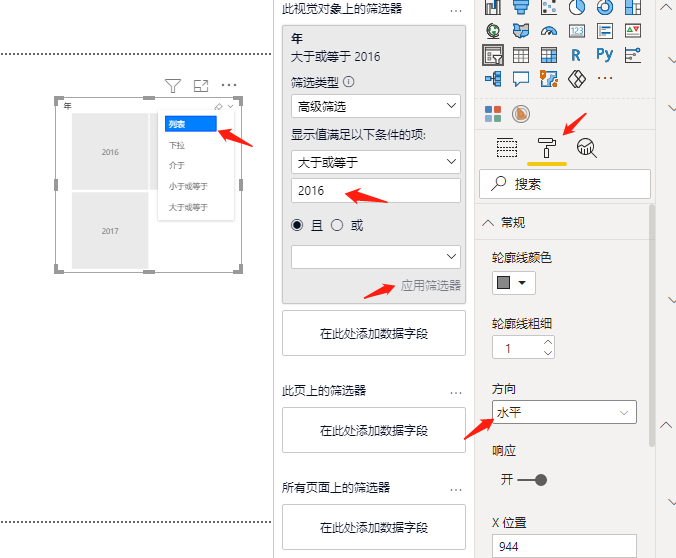The image size is (676, 558).
Task: Open the Fields pane icon
Action: coord(507,148)
